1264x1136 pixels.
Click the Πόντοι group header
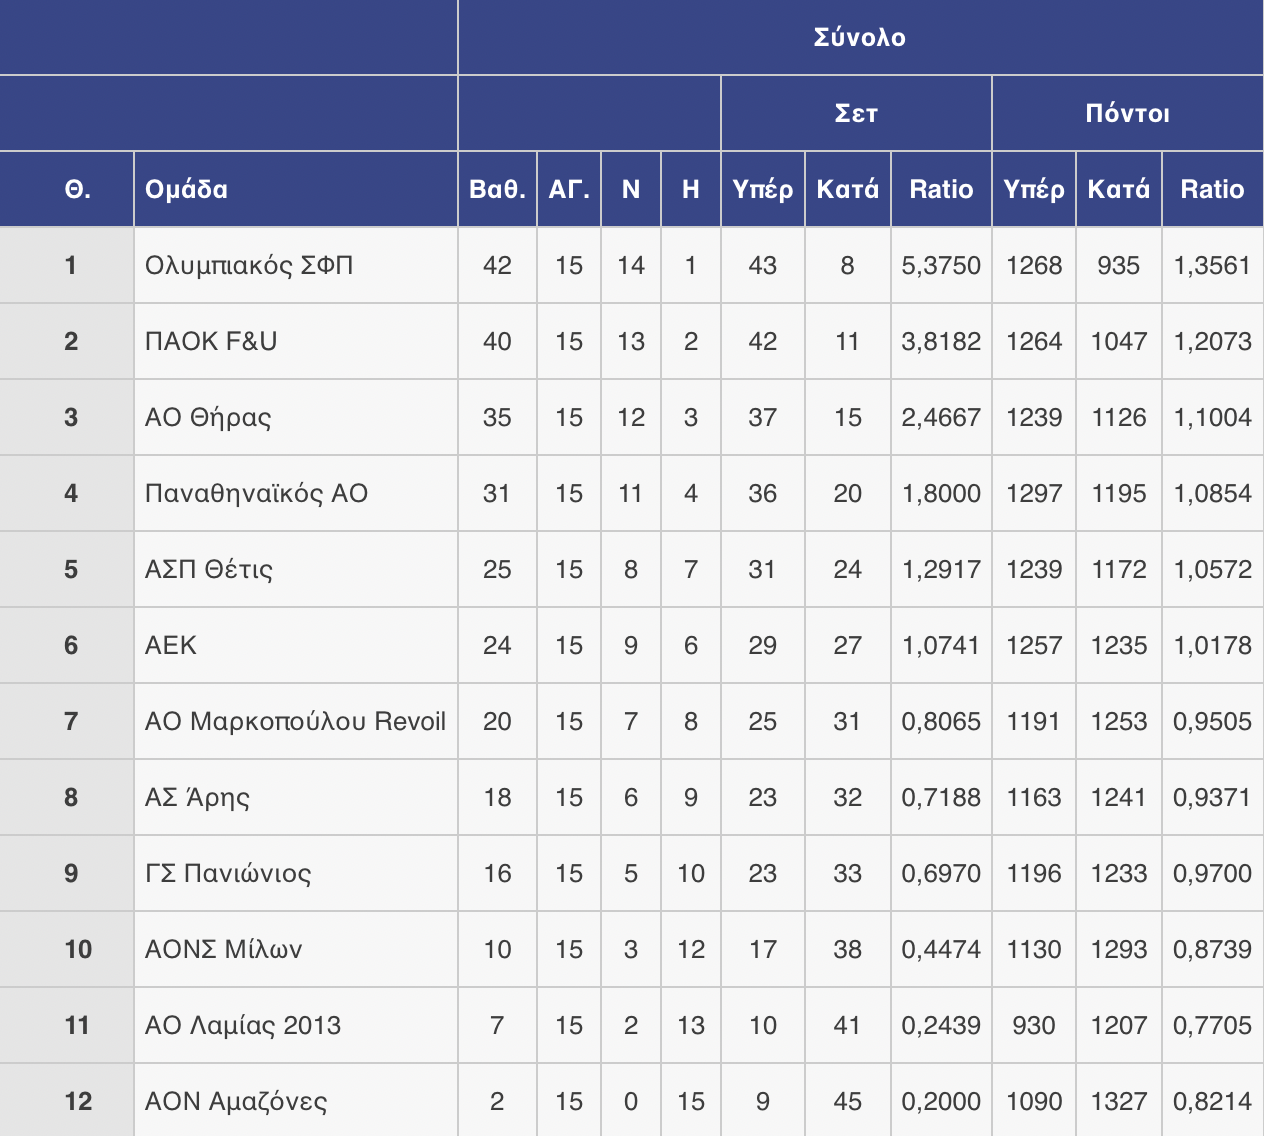click(x=1127, y=113)
